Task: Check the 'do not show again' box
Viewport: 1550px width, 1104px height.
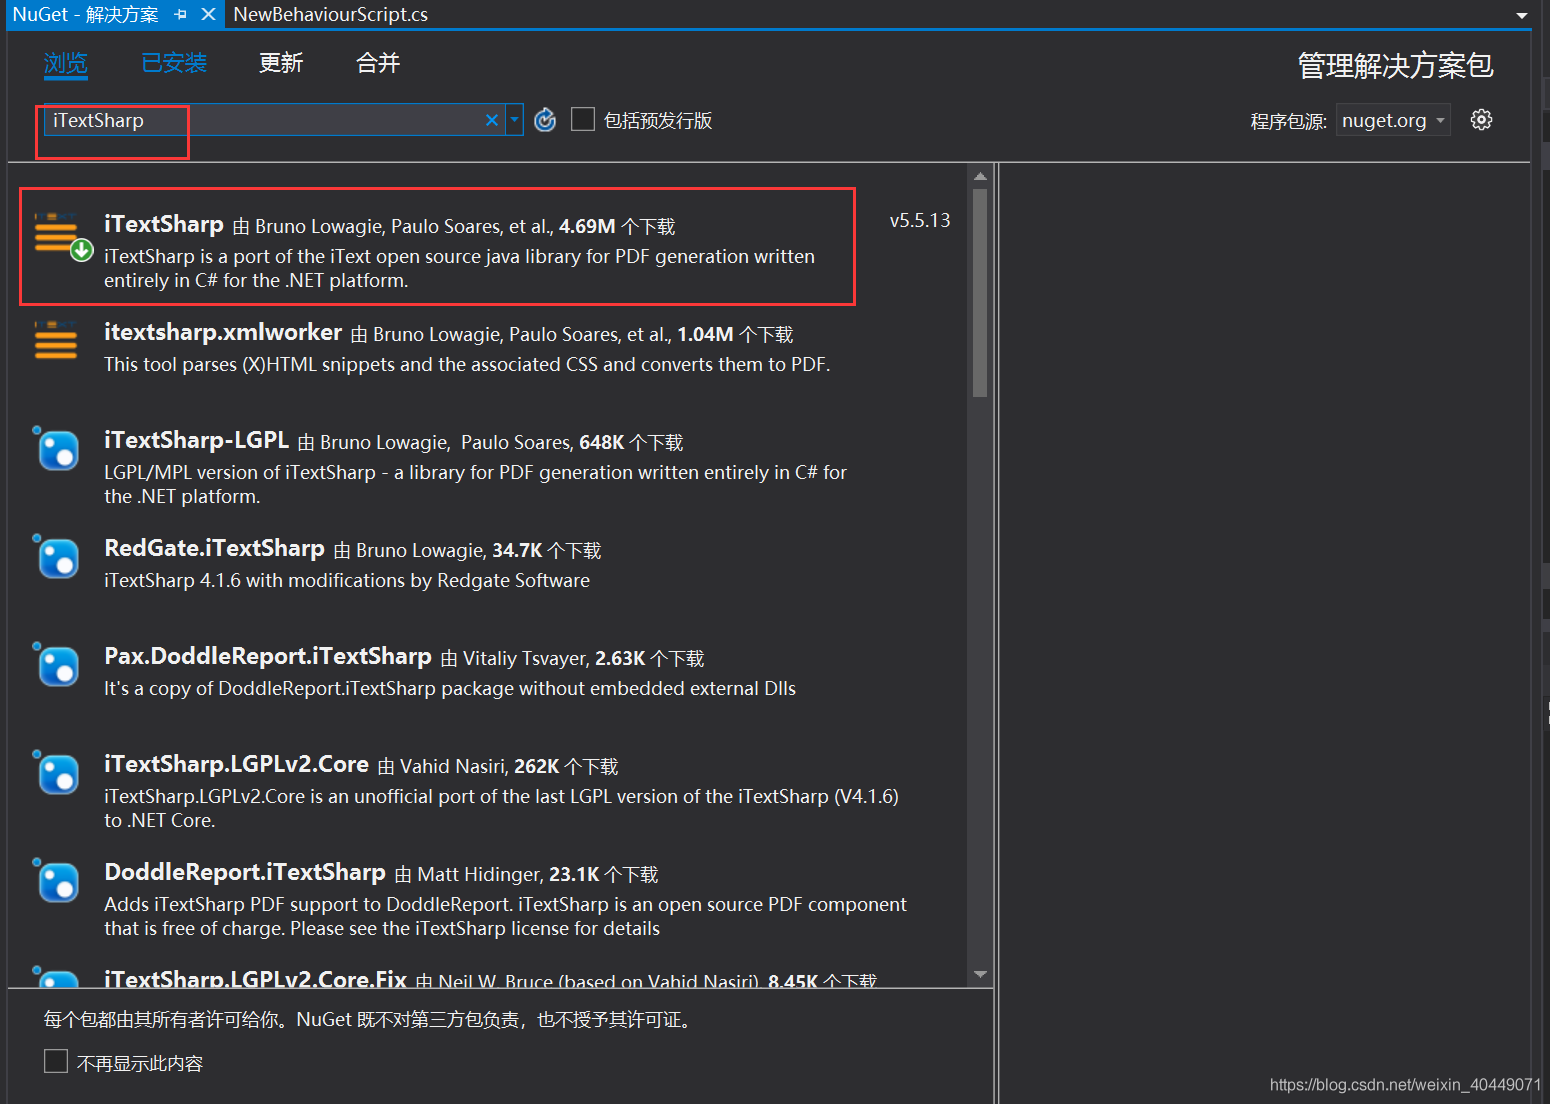Action: point(56,1061)
